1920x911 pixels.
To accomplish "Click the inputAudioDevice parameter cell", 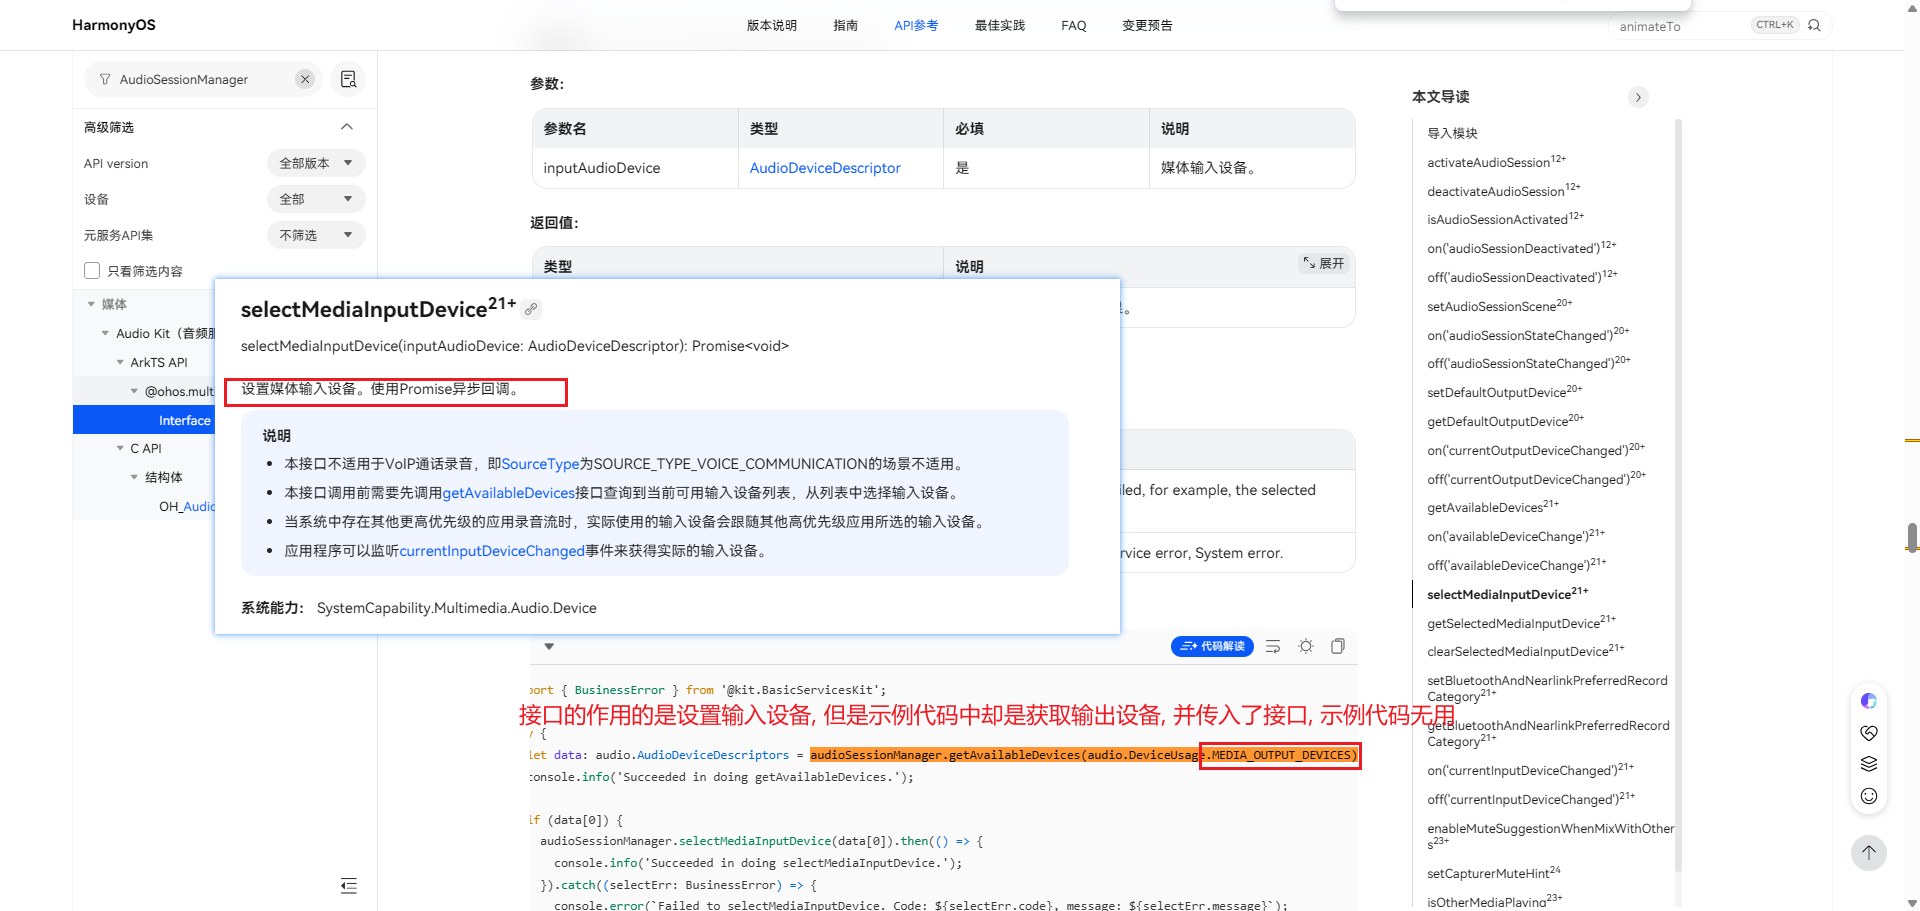I will point(635,168).
